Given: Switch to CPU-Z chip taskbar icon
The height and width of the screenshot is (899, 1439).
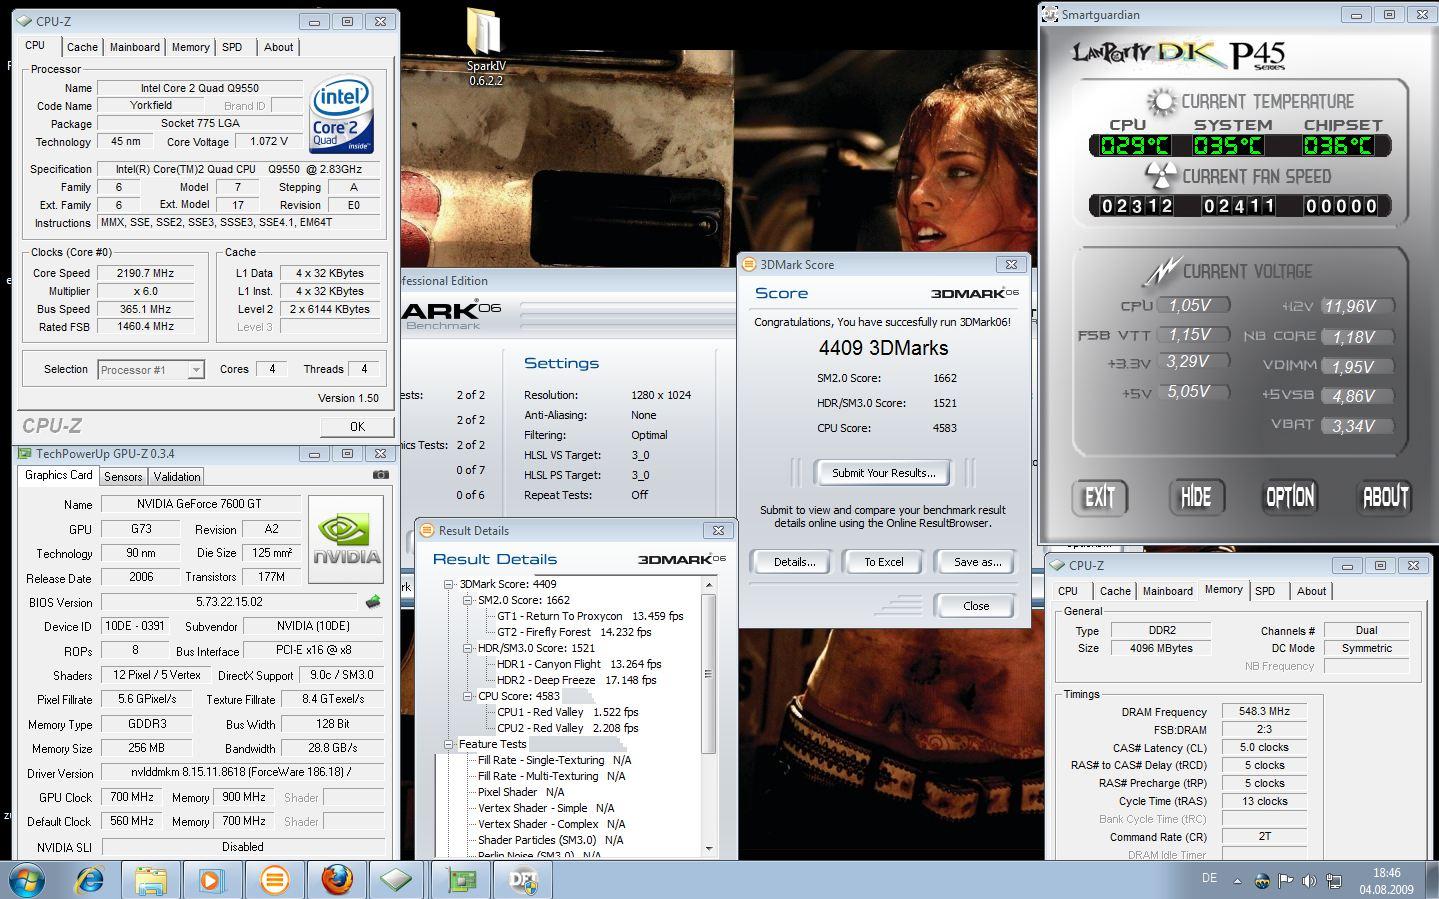Looking at the screenshot, I should [x=398, y=880].
